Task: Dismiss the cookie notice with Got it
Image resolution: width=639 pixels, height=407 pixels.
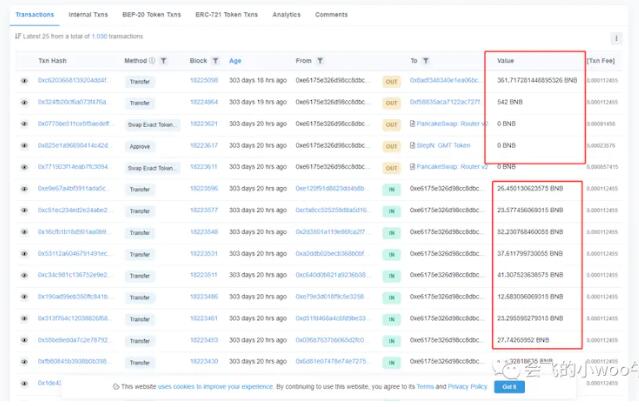Action: 509,386
